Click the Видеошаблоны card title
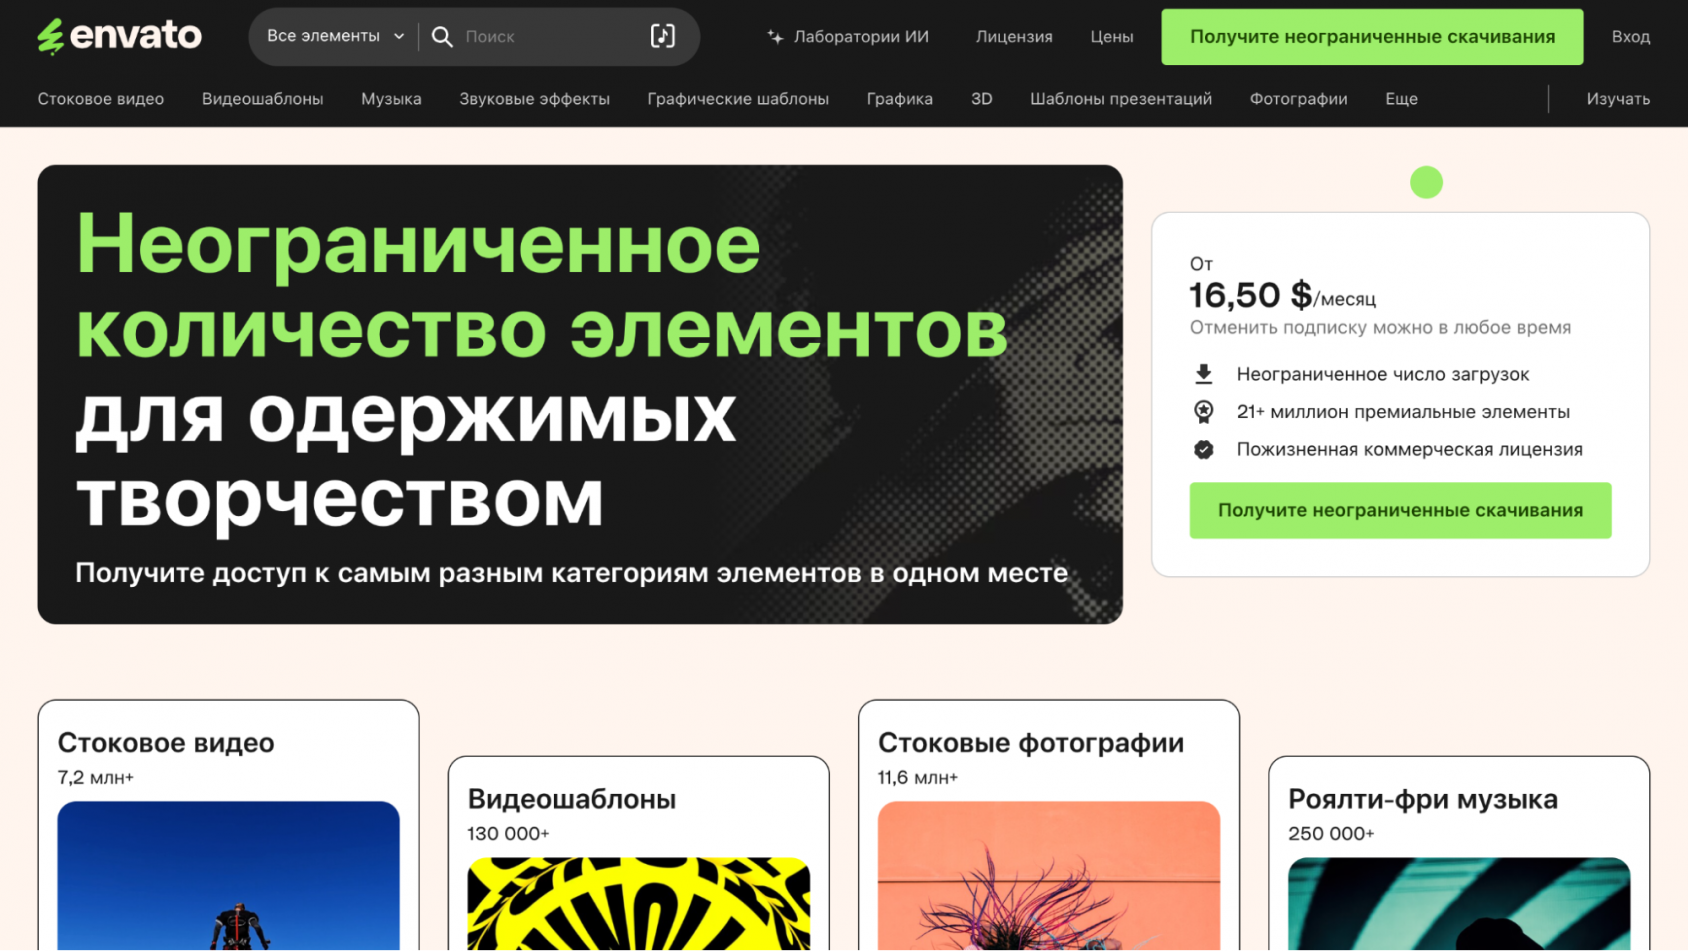The height and width of the screenshot is (951, 1688). click(x=572, y=799)
